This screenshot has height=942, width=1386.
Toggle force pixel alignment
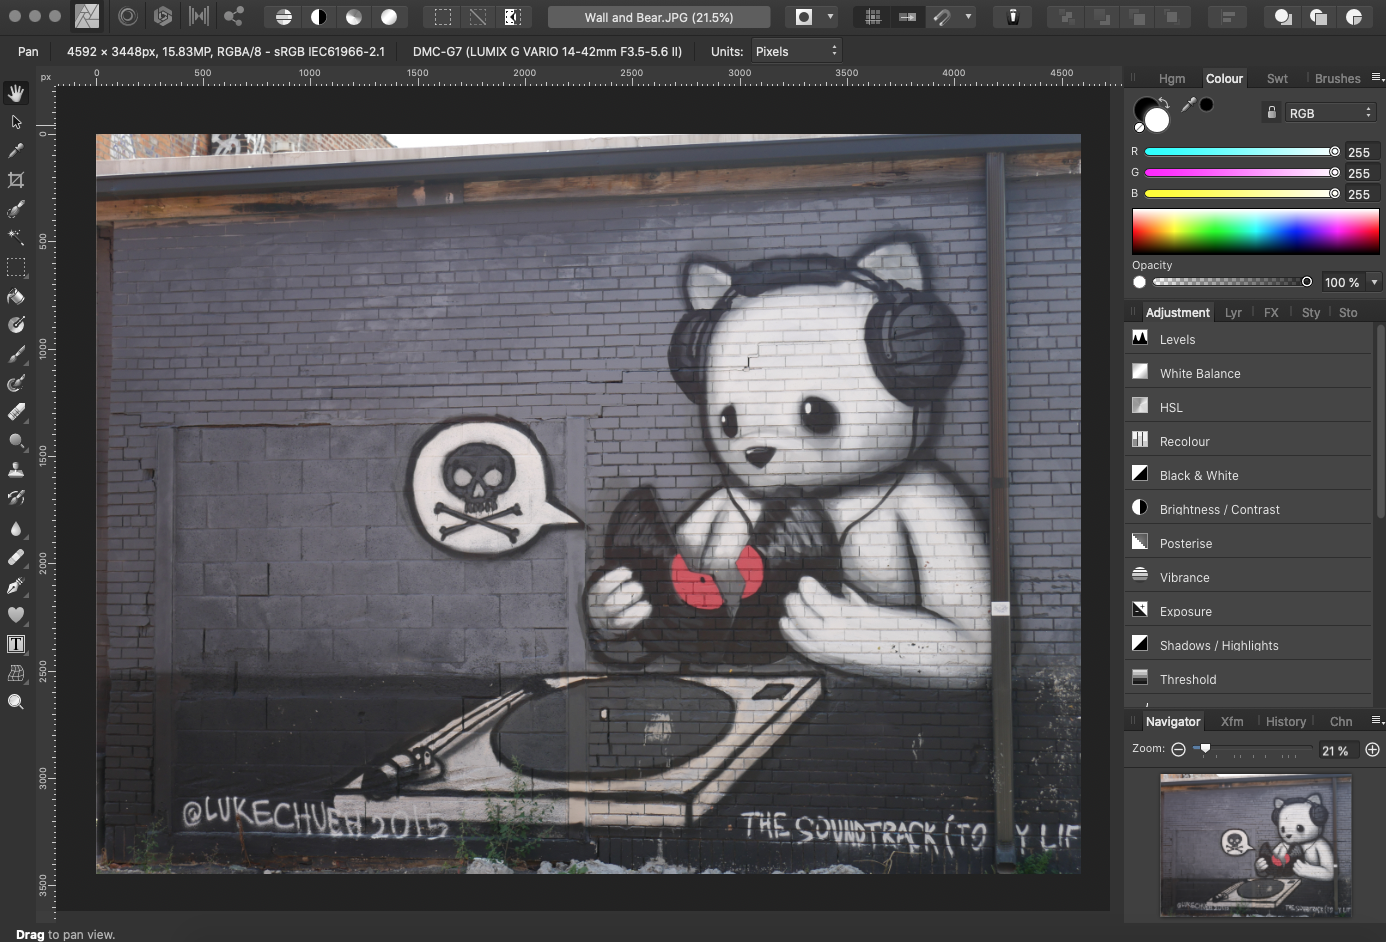coord(907,17)
